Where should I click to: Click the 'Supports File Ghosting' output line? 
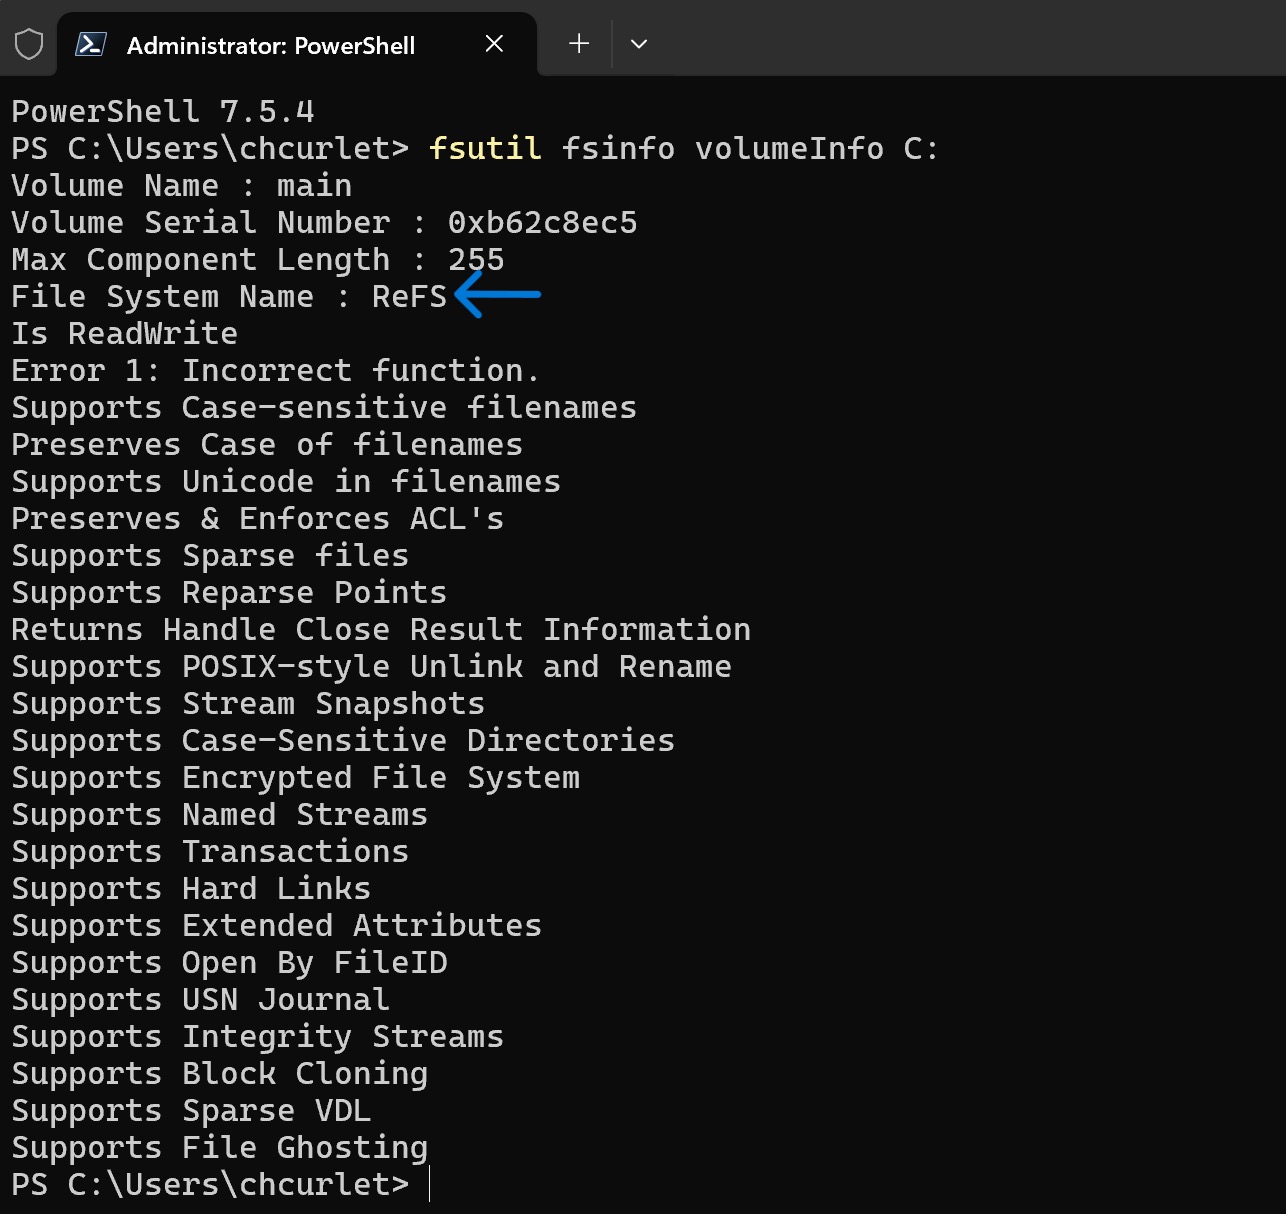220,1148
